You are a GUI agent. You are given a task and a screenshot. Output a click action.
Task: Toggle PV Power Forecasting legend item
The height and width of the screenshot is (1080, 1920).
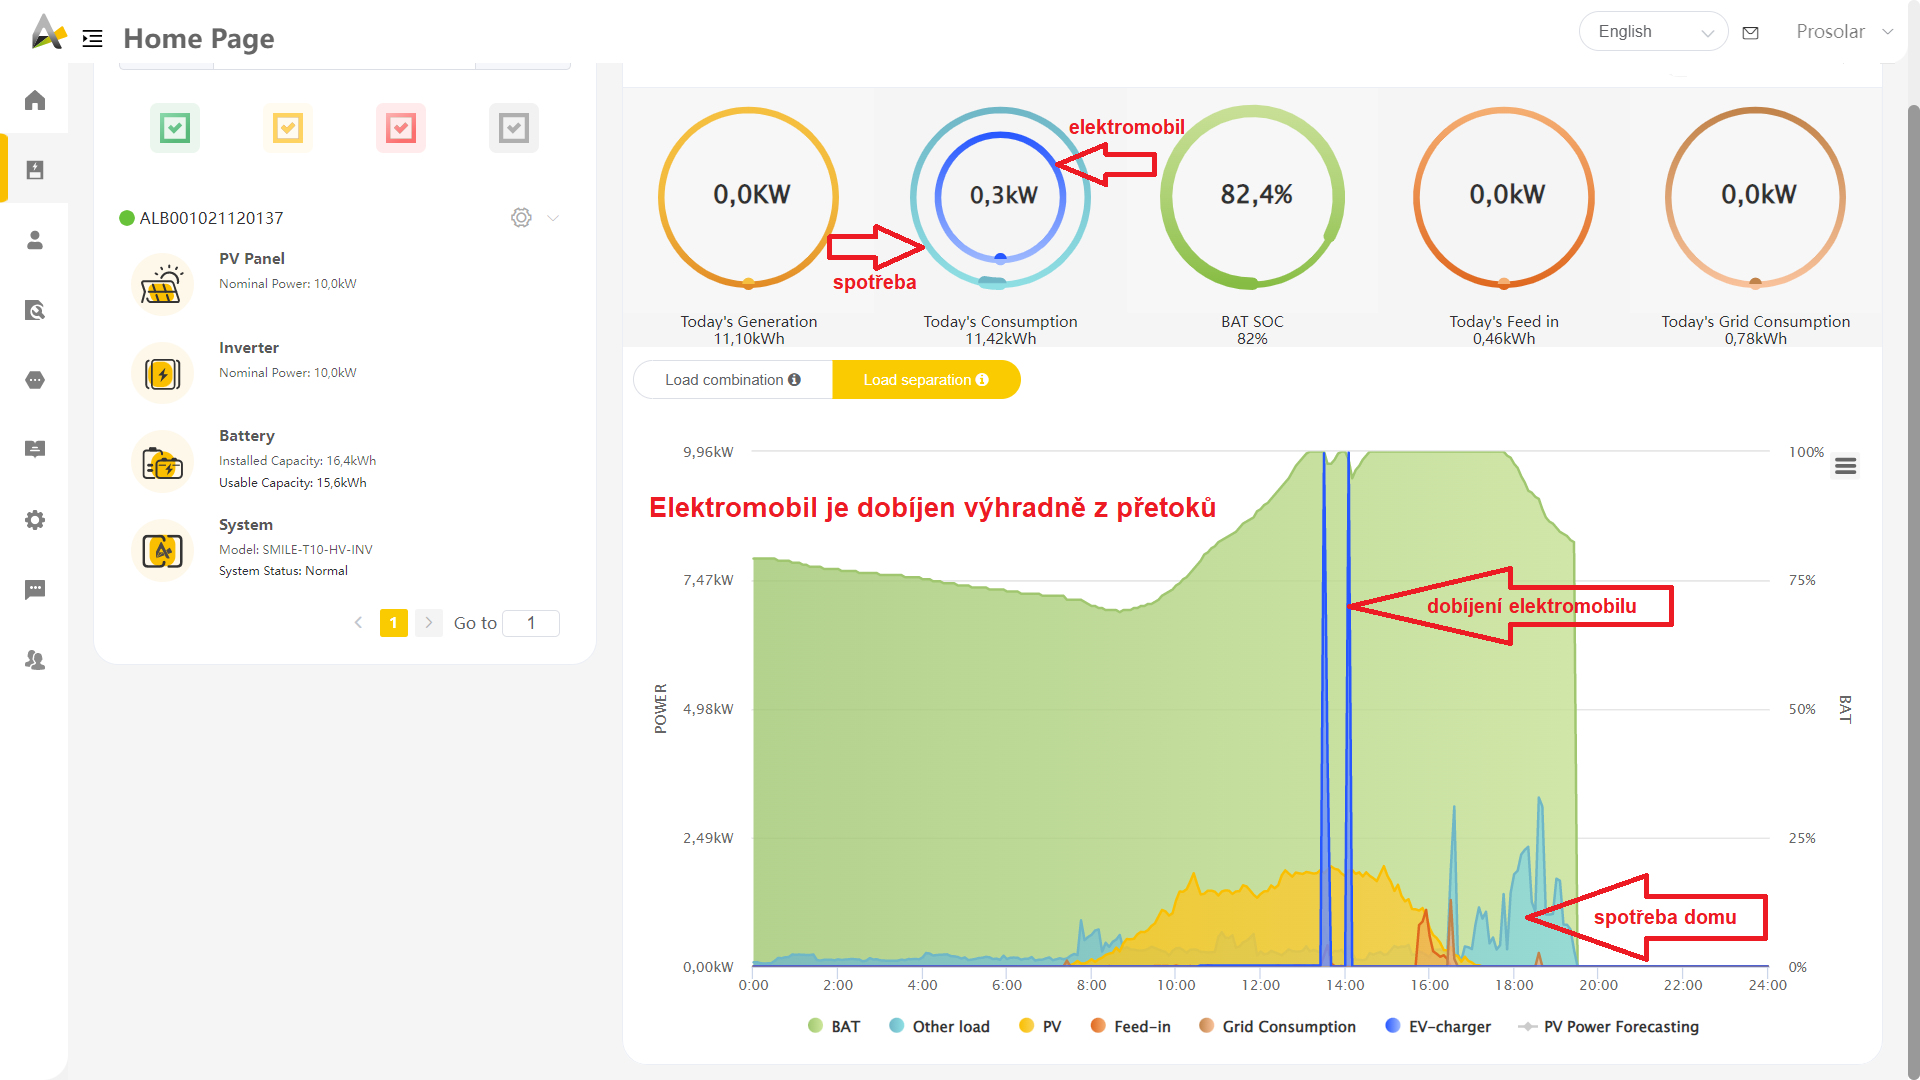pos(1608,1027)
